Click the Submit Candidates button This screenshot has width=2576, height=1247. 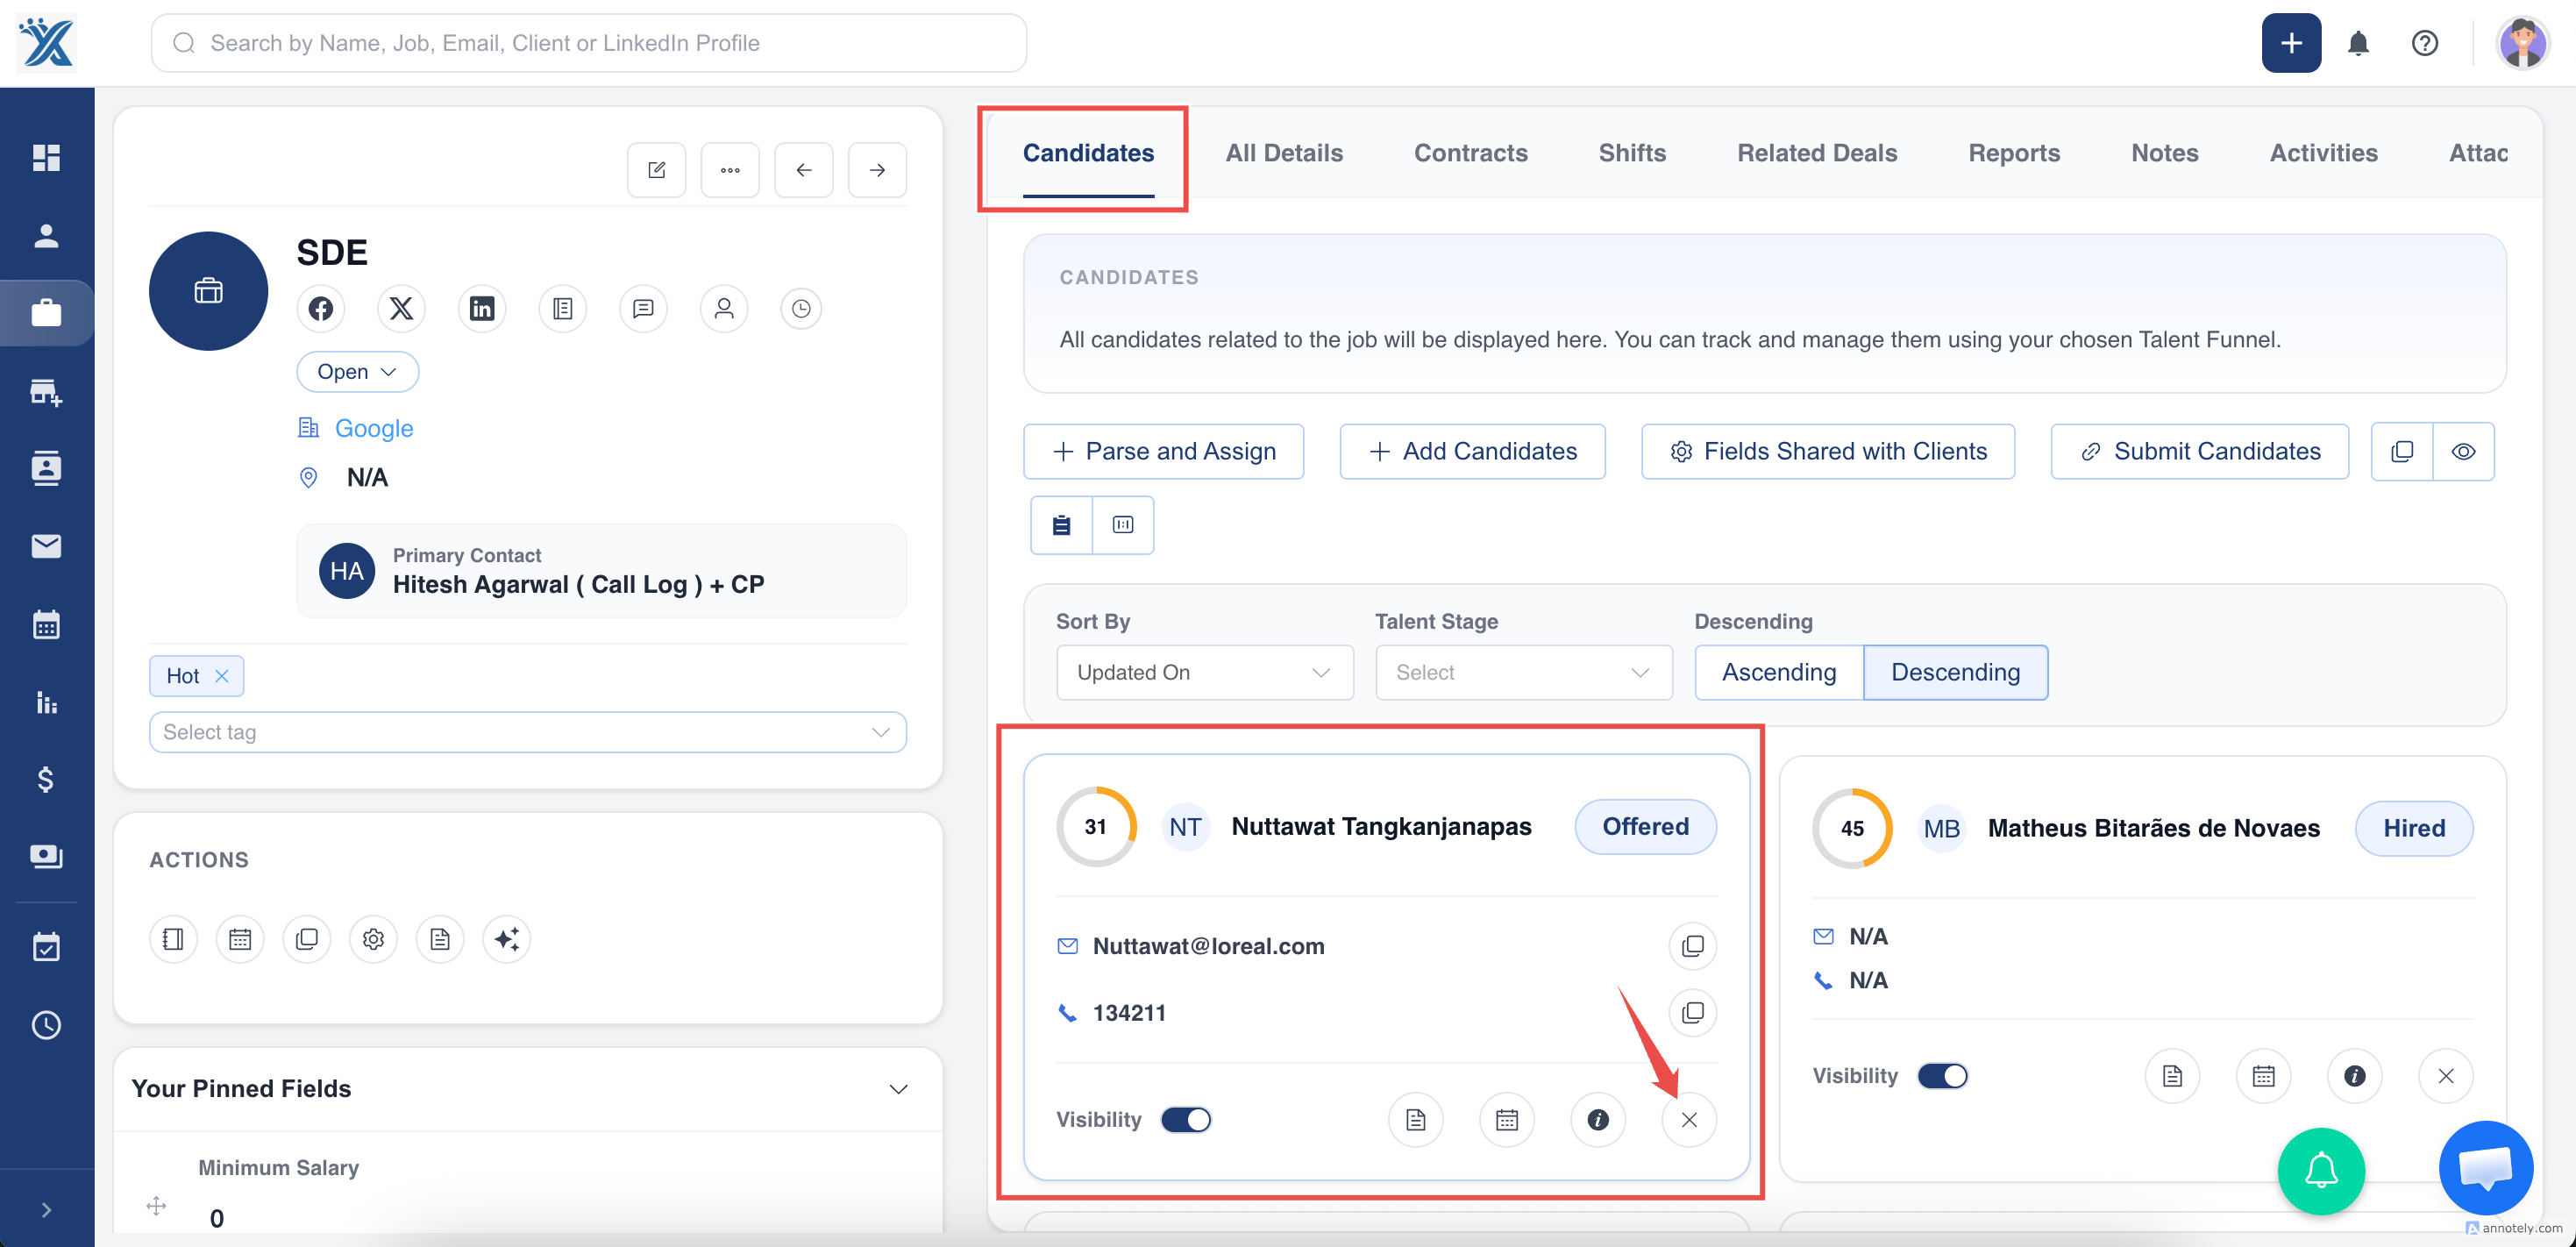tap(2199, 452)
